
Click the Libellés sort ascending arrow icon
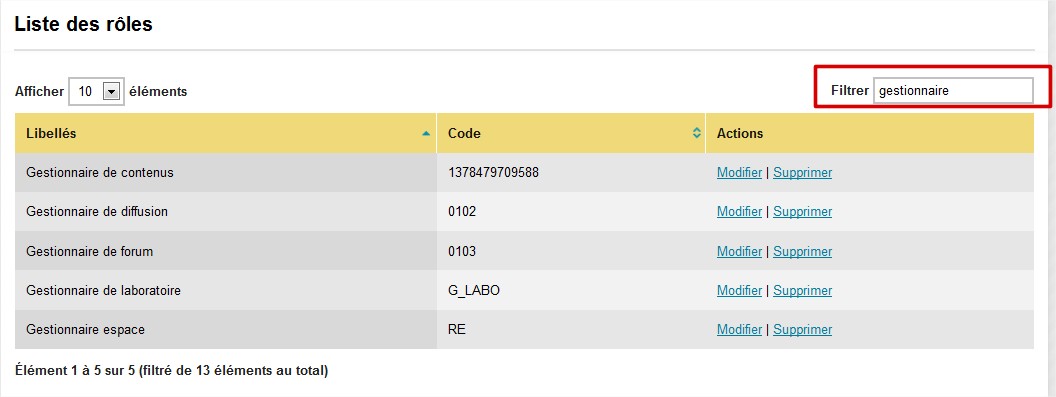tap(426, 133)
